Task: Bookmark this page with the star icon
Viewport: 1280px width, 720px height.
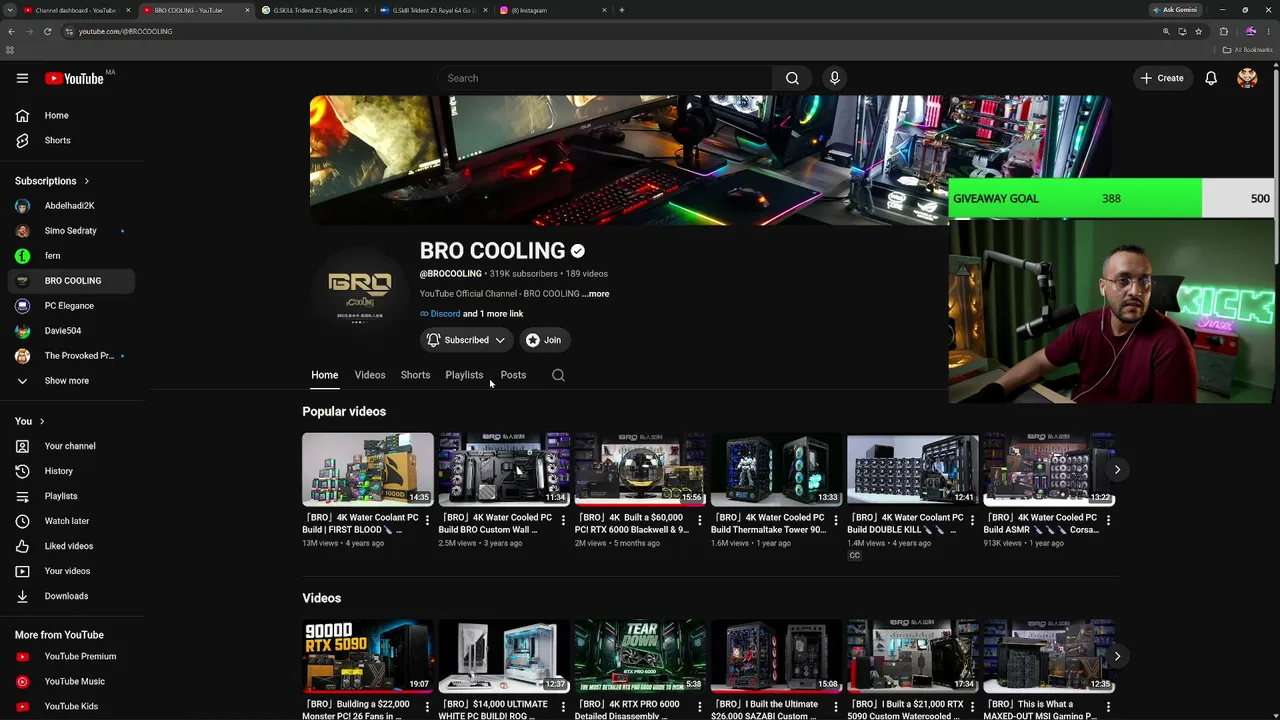Action: (1198, 31)
